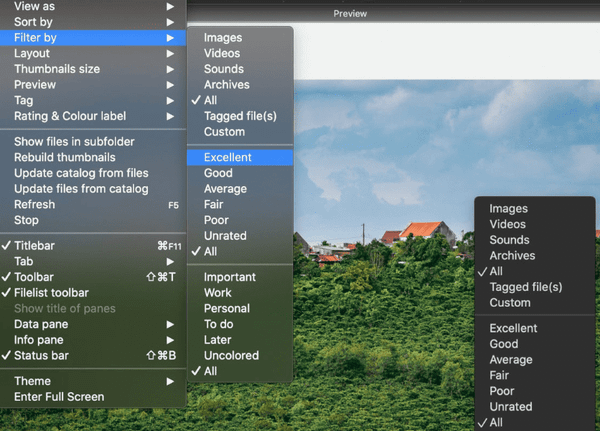Viewport: 600px width, 431px height.
Task: Filter by Important colour label
Action: [x=240, y=277]
